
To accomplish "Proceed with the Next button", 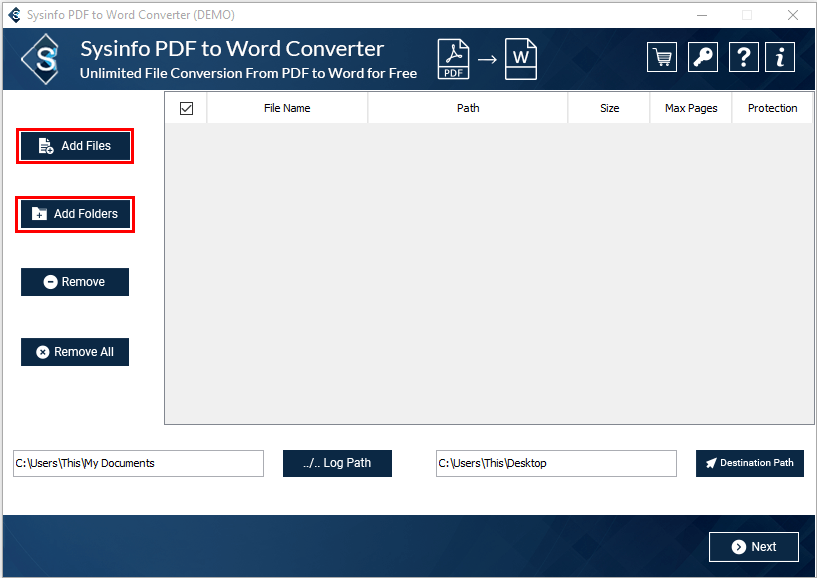I will click(x=753, y=547).
